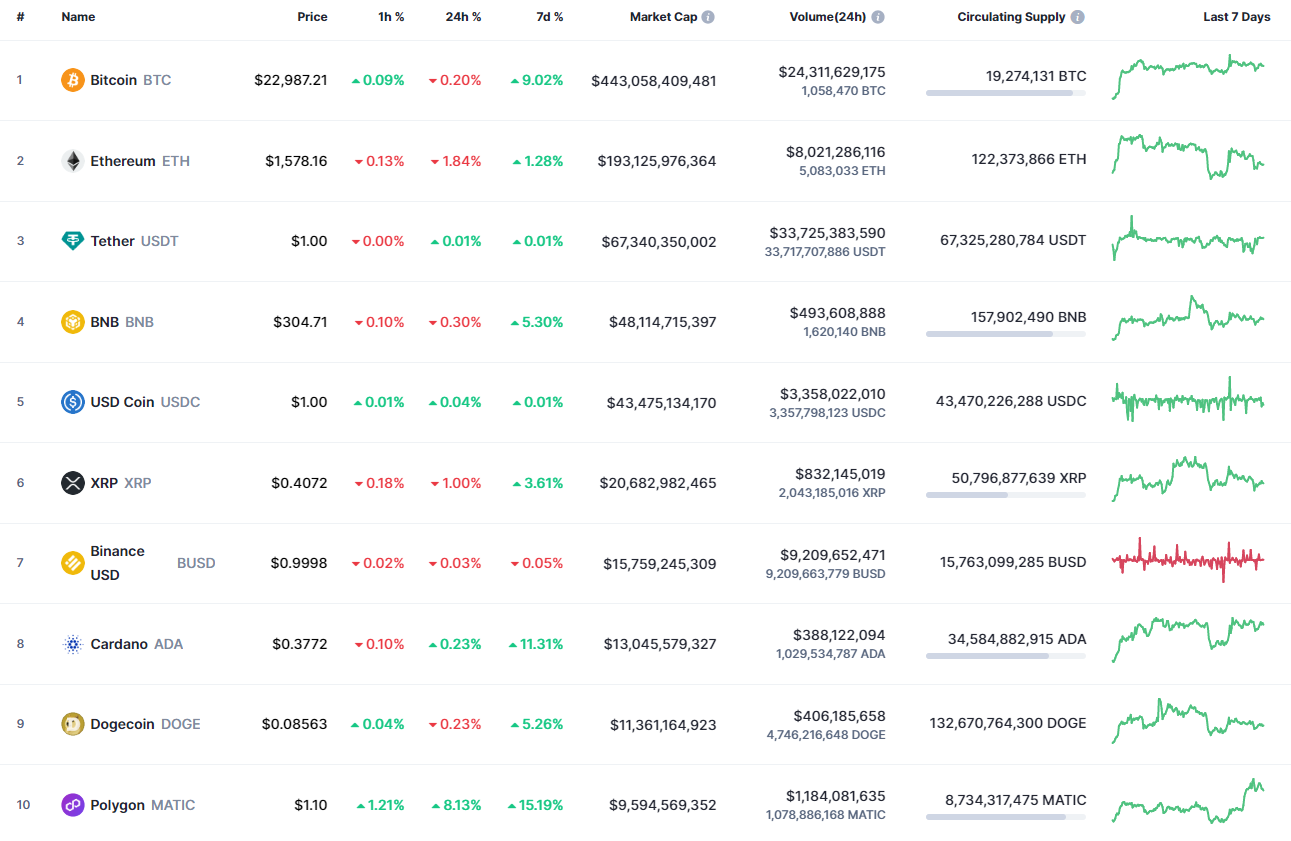Open the Volume(24h) info tooltip icon
This screenshot has width=1291, height=841.
tap(878, 16)
